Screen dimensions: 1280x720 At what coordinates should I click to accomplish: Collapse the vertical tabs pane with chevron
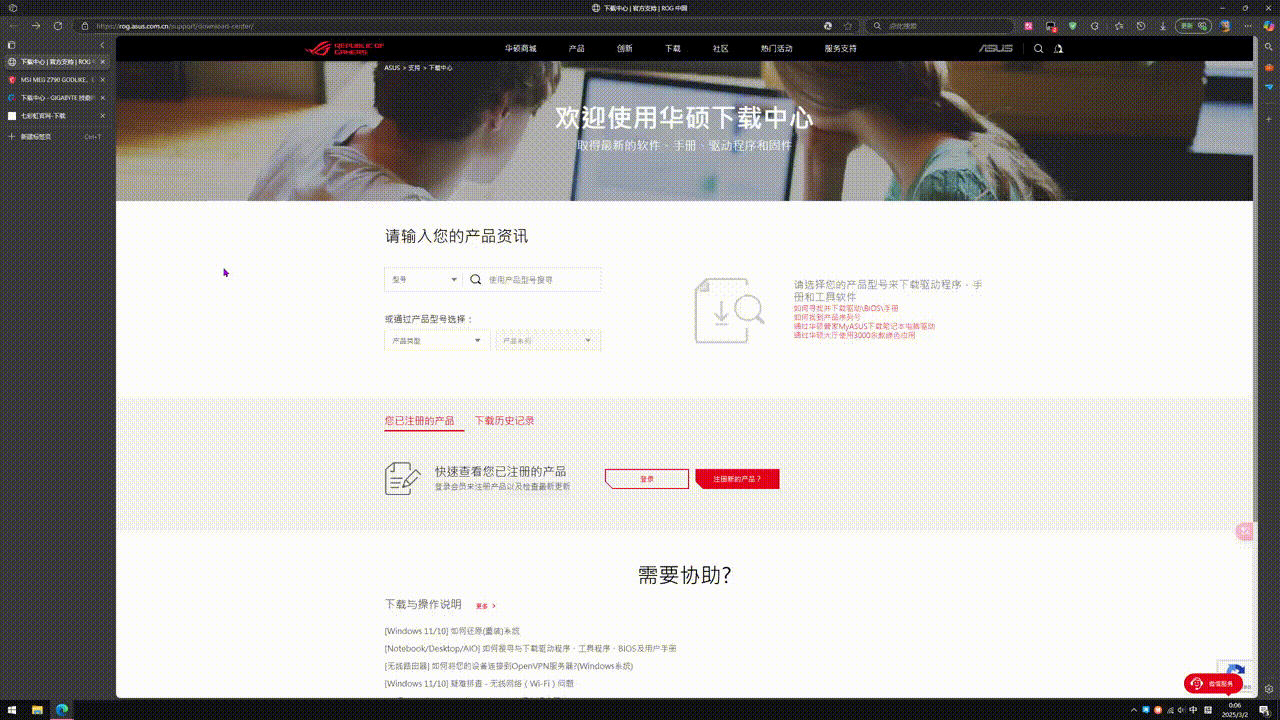pyautogui.click(x=102, y=45)
